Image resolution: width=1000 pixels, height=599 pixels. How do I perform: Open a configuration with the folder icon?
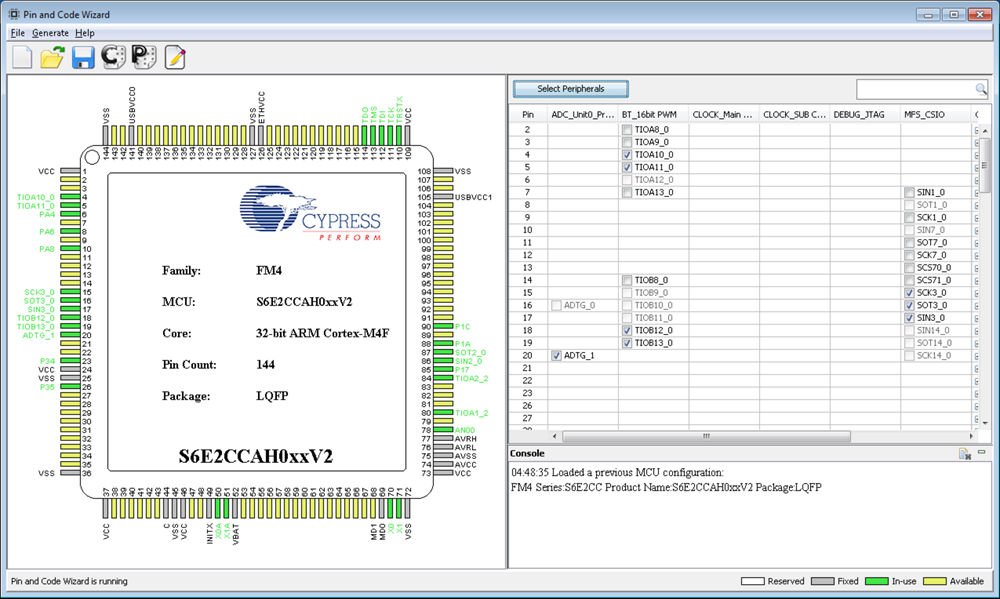click(x=52, y=57)
